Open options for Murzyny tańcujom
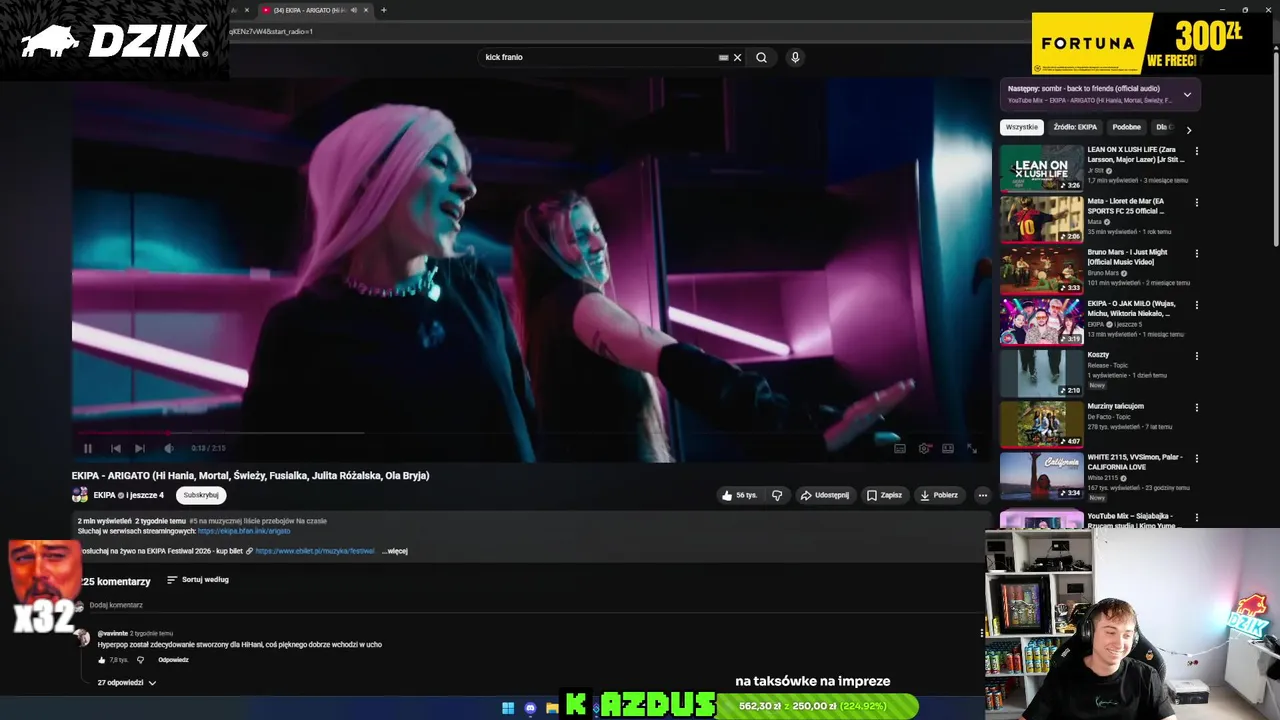 1196,407
